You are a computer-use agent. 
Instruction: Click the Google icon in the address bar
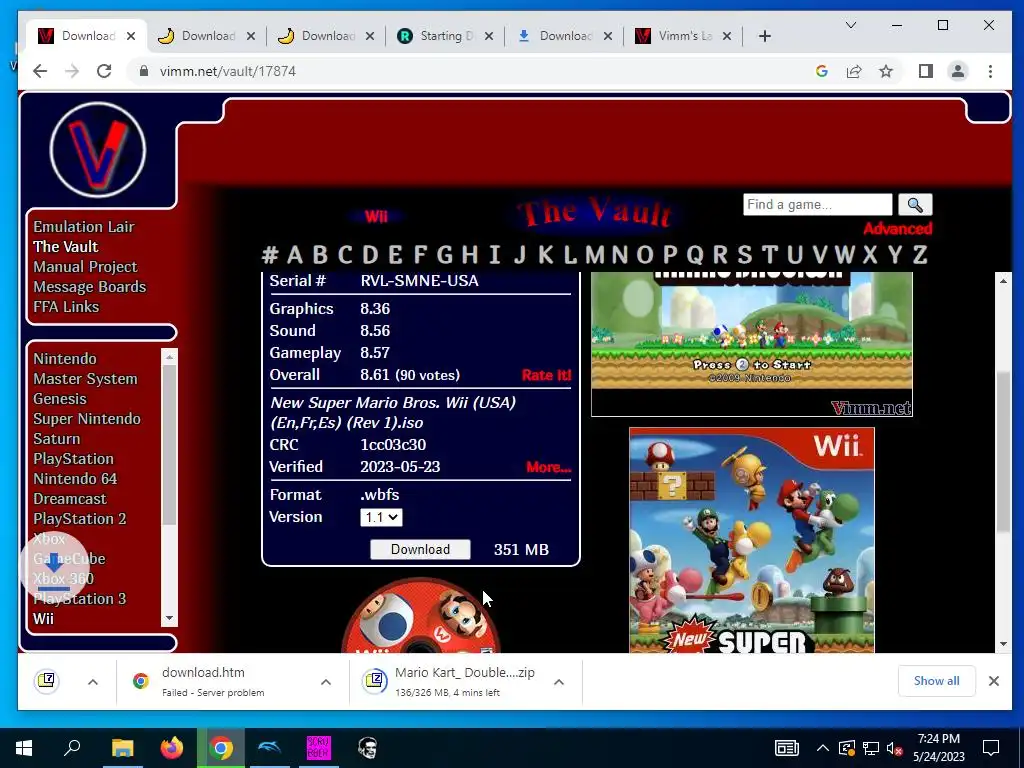coord(822,71)
